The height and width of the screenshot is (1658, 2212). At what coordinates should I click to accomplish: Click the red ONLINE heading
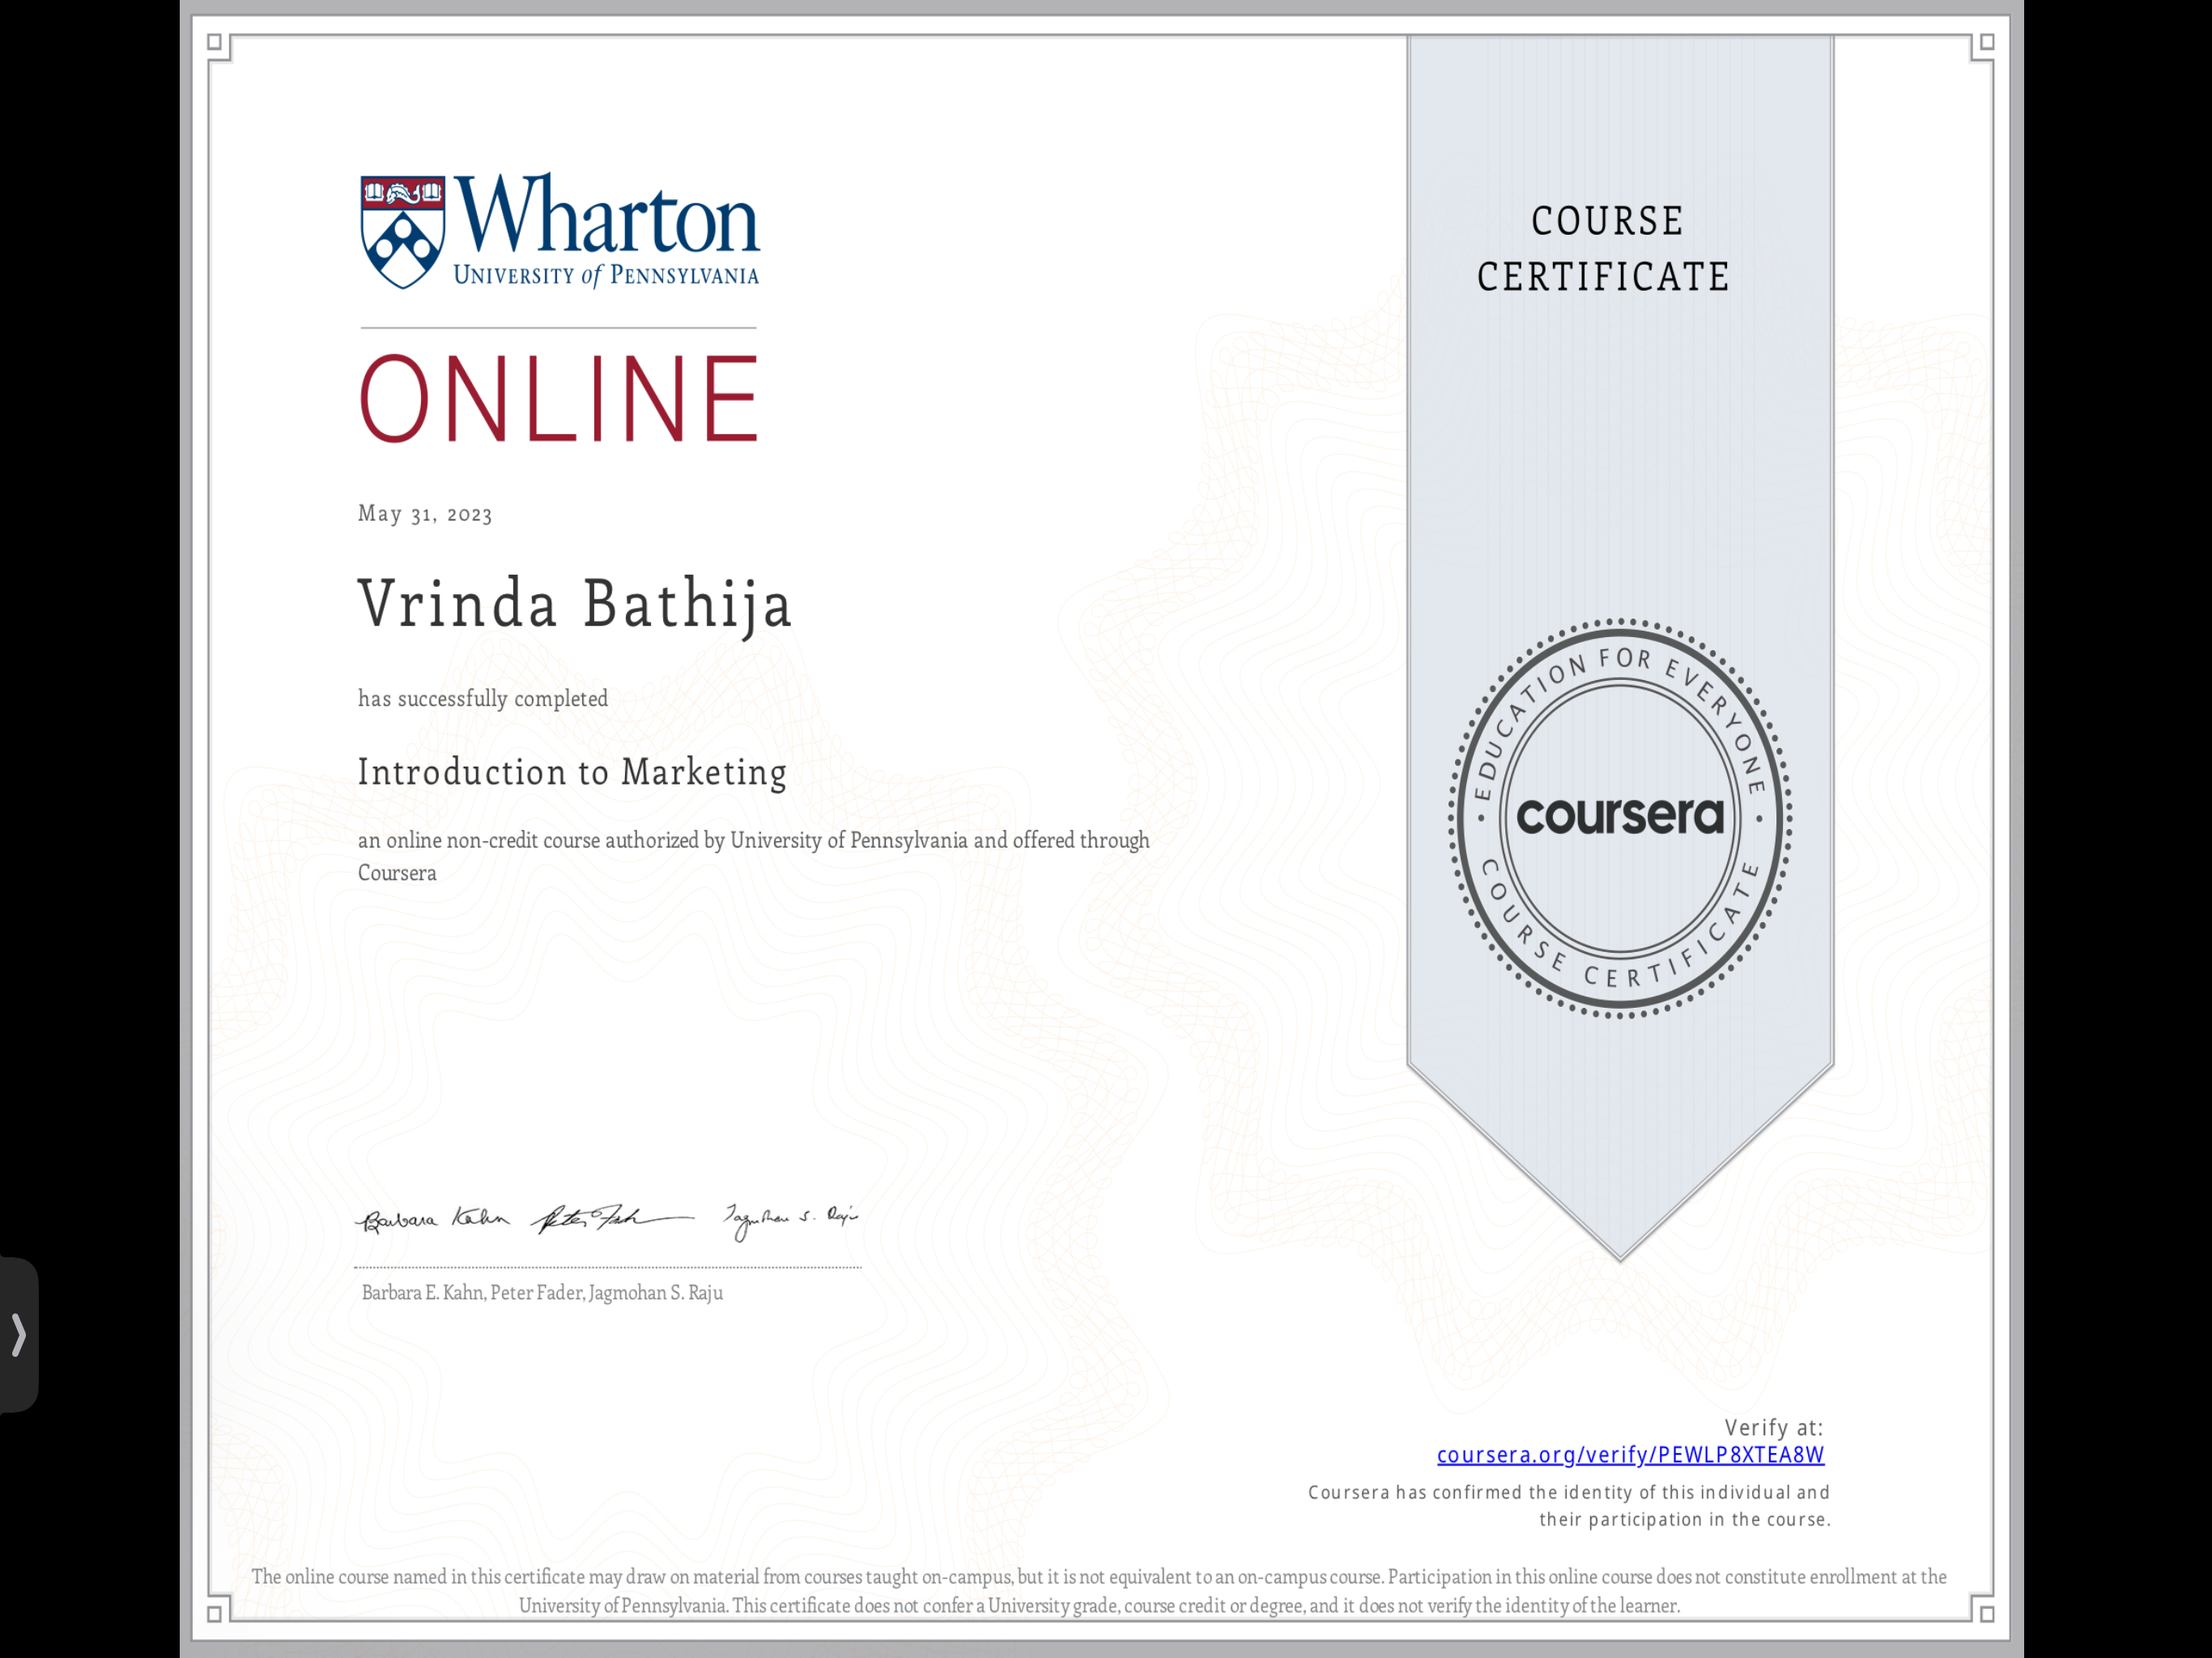559,399
